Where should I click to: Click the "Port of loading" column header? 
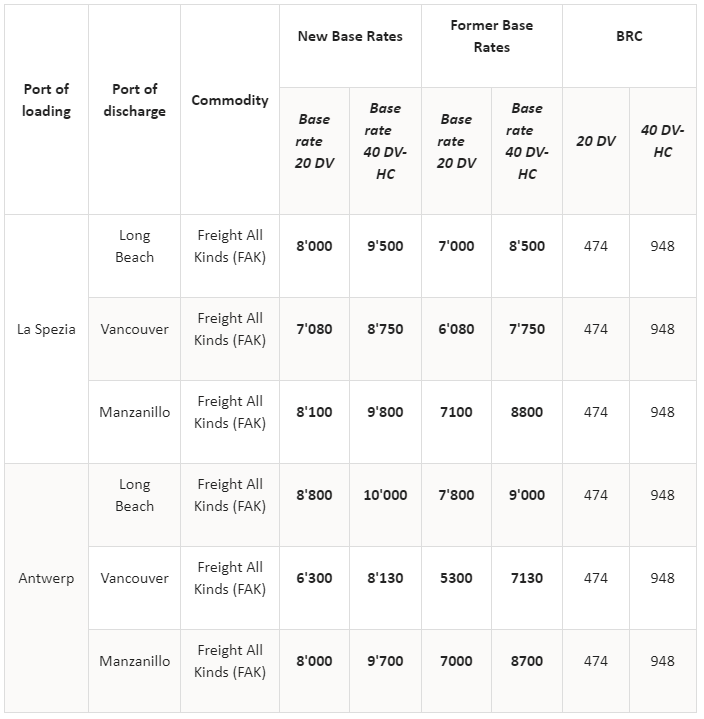[46, 100]
